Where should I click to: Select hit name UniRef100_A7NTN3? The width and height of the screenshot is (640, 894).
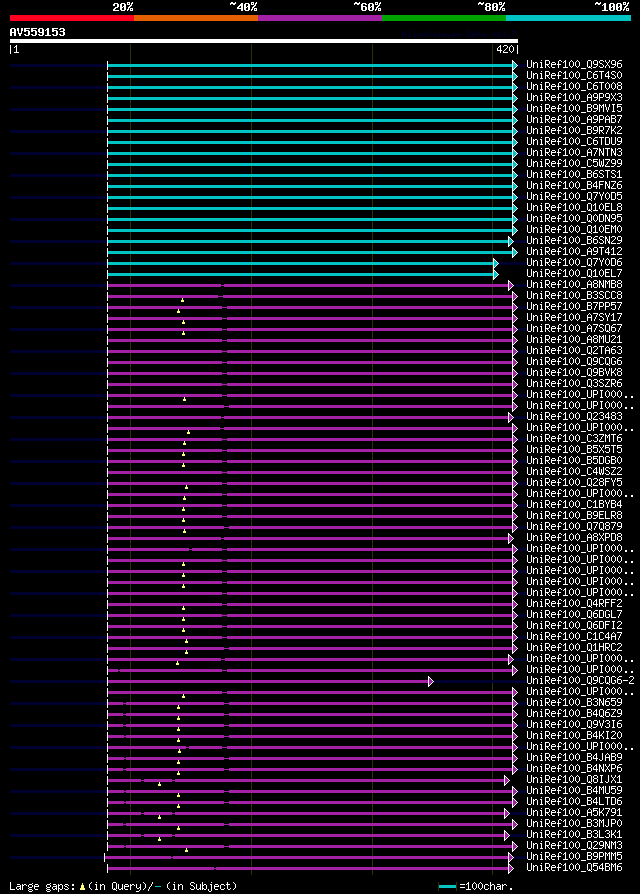coord(574,153)
